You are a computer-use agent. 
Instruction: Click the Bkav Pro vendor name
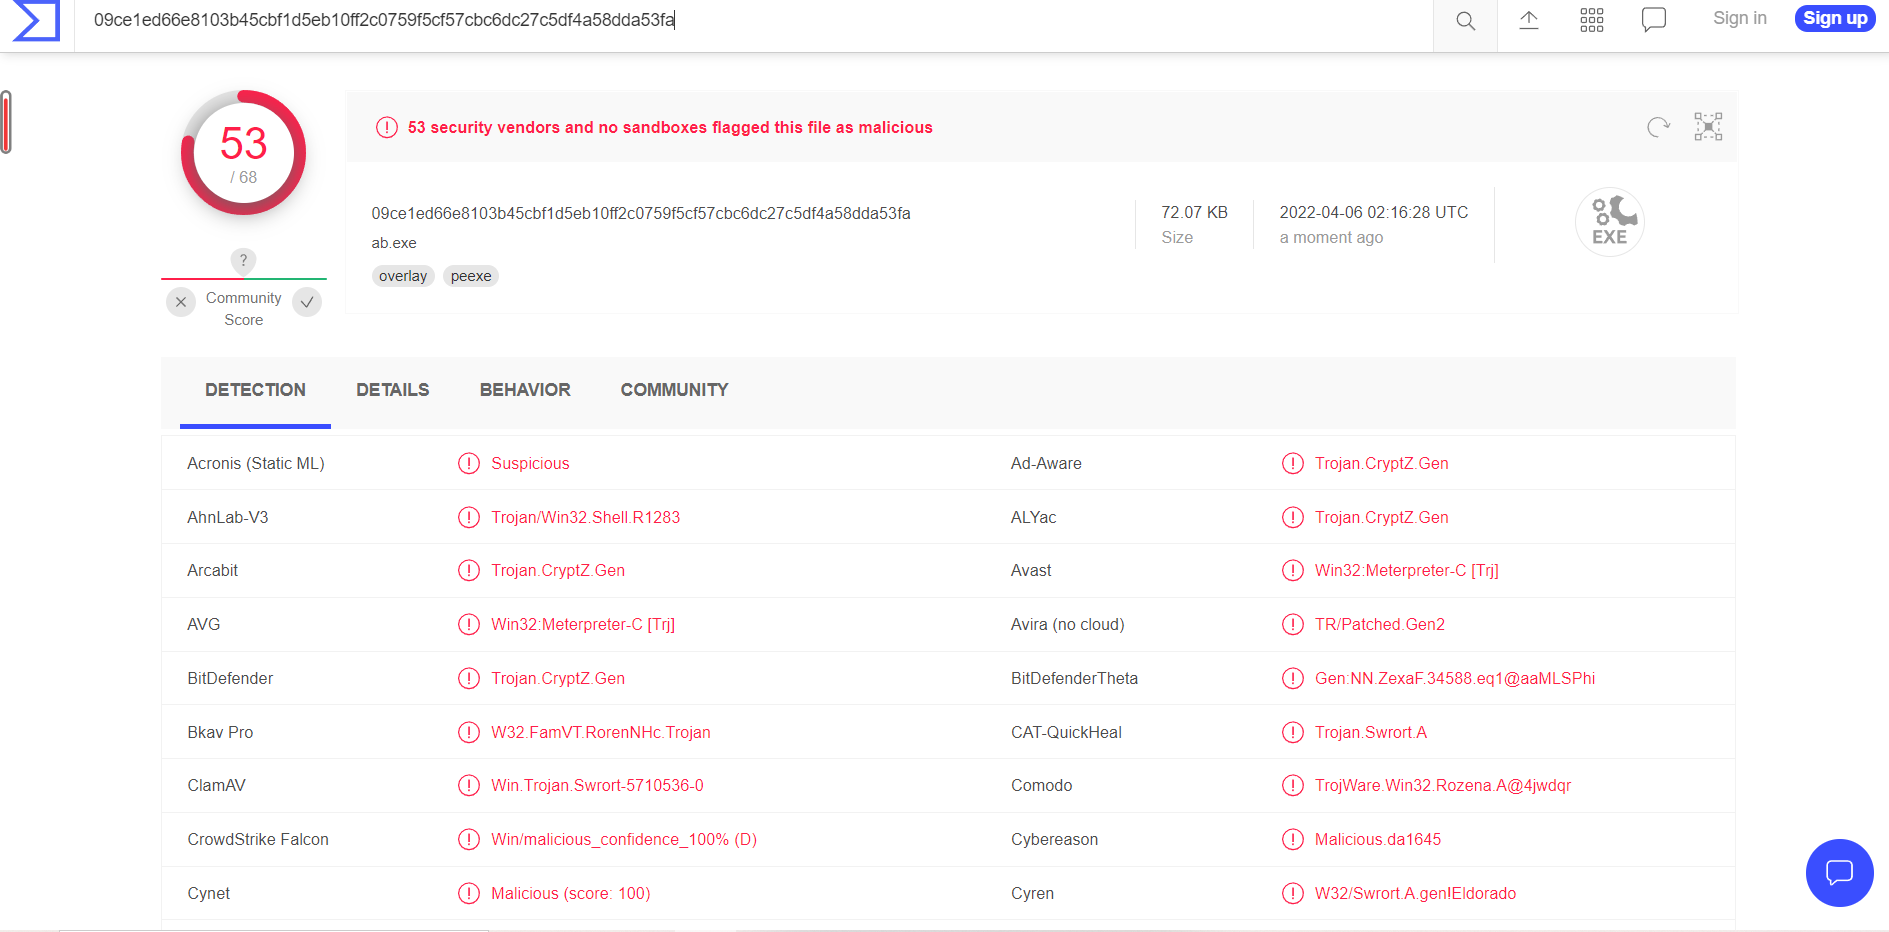click(x=220, y=733)
